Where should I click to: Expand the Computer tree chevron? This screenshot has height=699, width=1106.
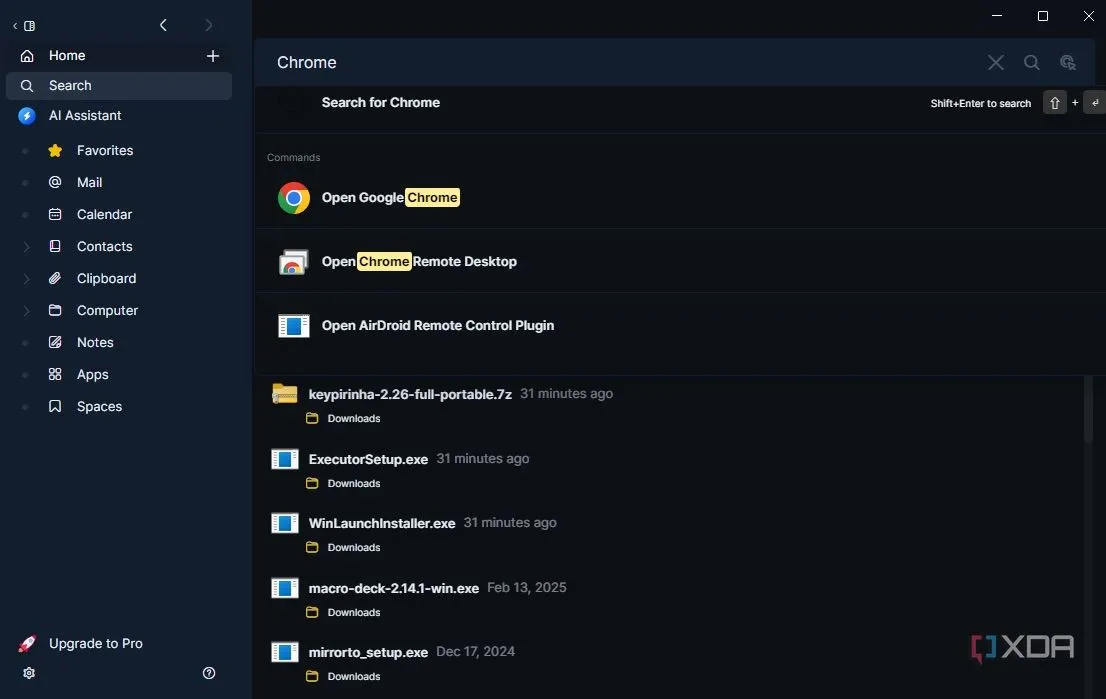[x=26, y=310]
